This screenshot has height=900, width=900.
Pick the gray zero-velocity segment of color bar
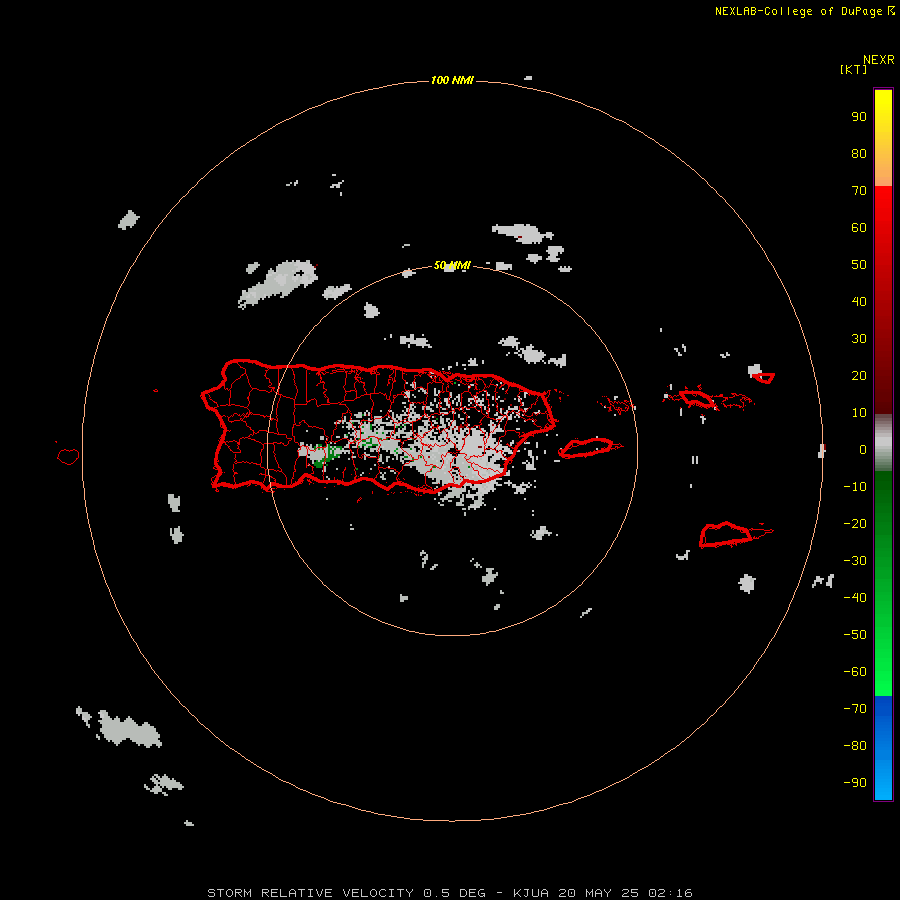(x=883, y=443)
